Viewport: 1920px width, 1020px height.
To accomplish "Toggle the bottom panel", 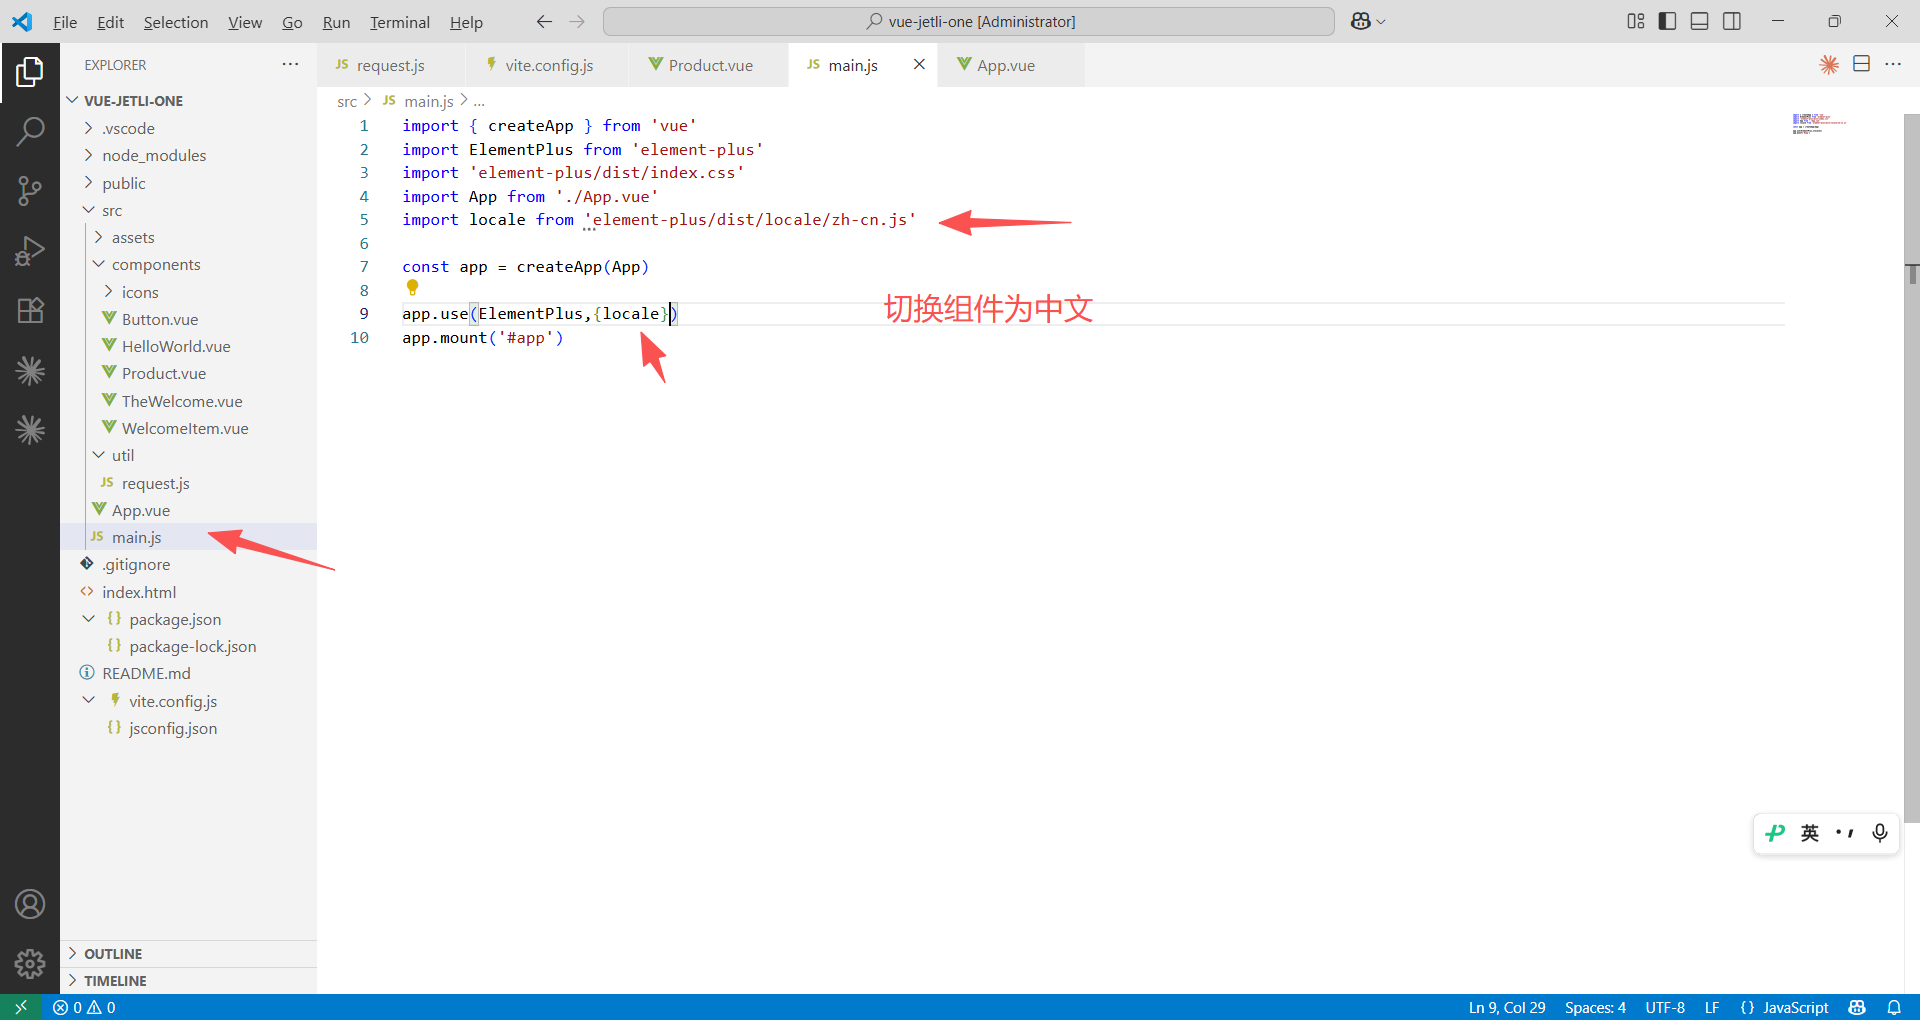I will point(1699,21).
